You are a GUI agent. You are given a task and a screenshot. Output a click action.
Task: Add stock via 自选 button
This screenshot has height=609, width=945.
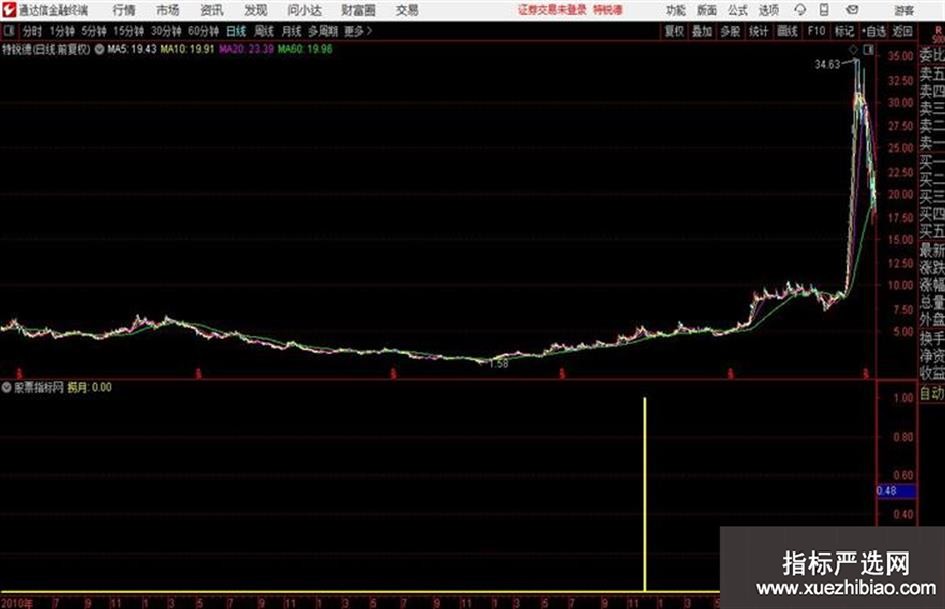tap(873, 31)
